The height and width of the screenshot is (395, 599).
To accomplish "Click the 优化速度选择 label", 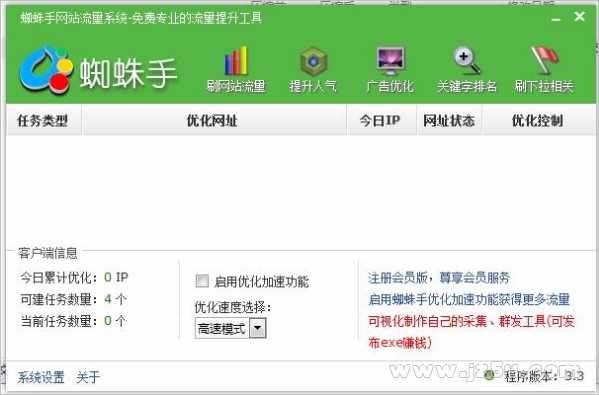I will click(x=232, y=307).
